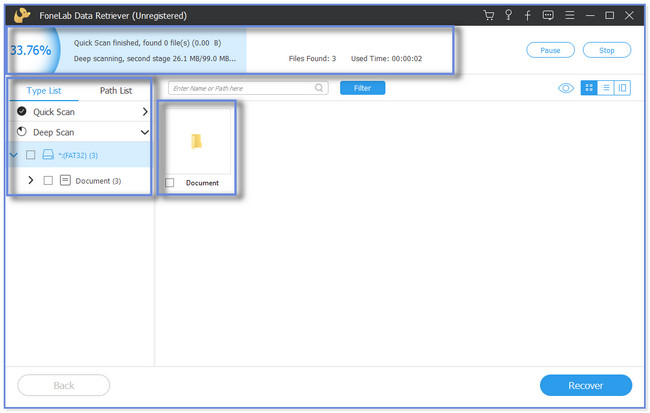Collapse the Deep Scan section chevron
This screenshot has width=650, height=413.
pyautogui.click(x=145, y=132)
